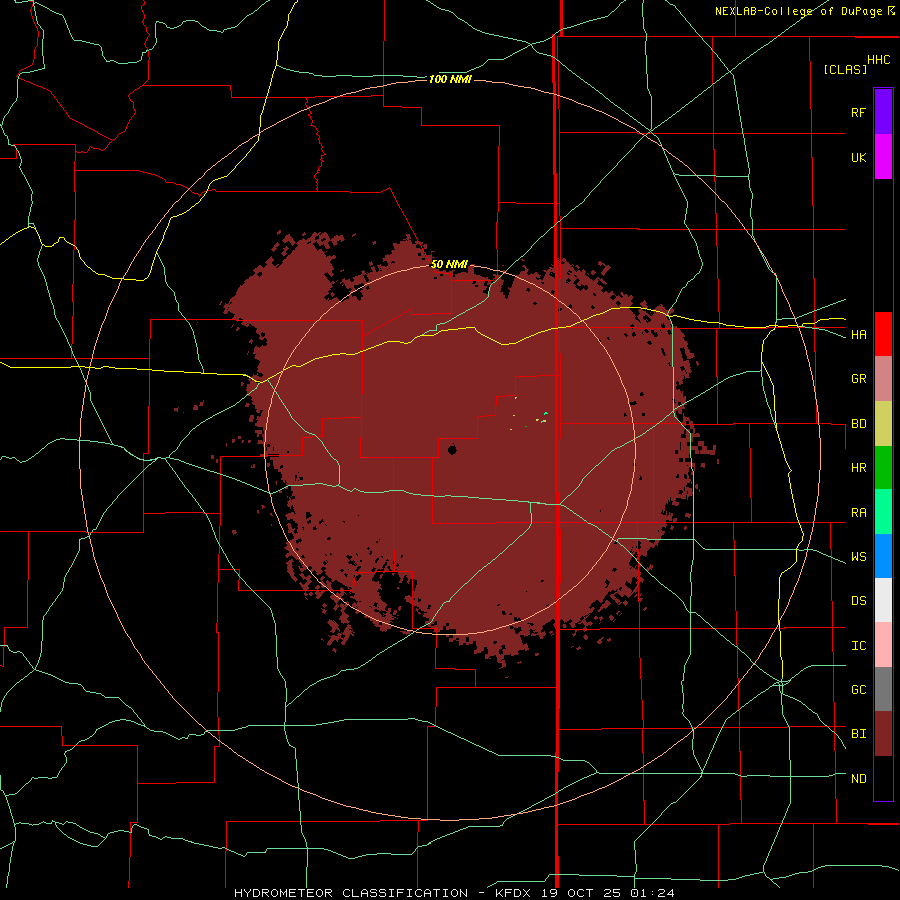Click the DS legend label
The height and width of the screenshot is (900, 900).
pyautogui.click(x=858, y=601)
